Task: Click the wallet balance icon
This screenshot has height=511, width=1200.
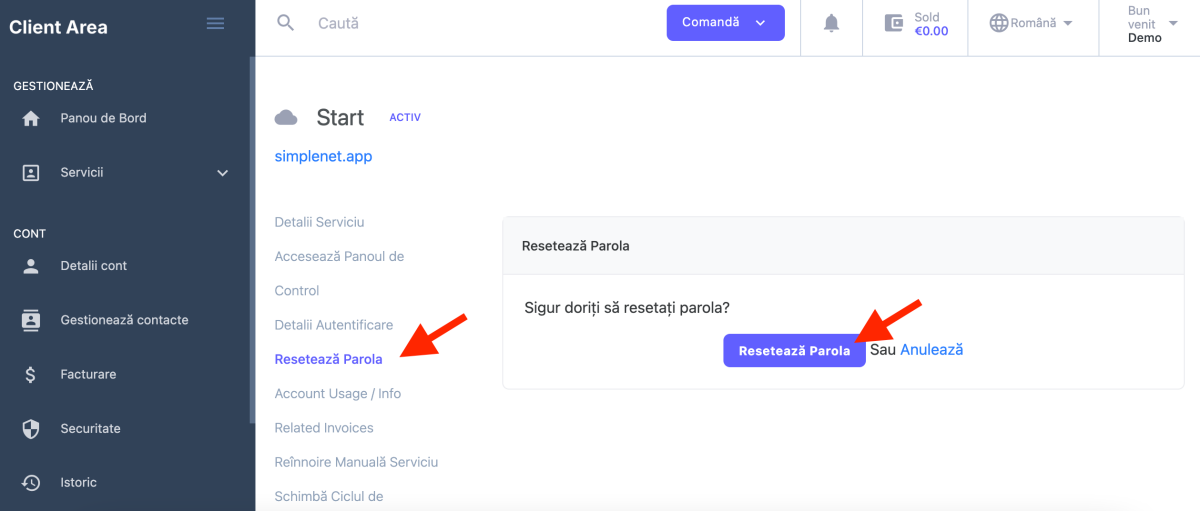Action: tap(895, 23)
